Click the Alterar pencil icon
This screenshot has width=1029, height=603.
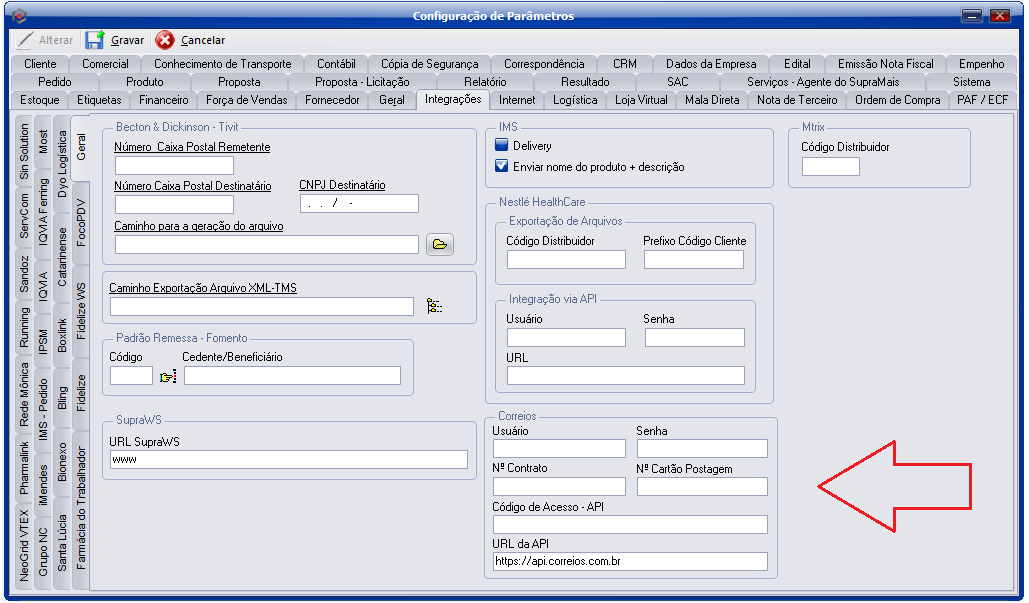click(x=25, y=40)
